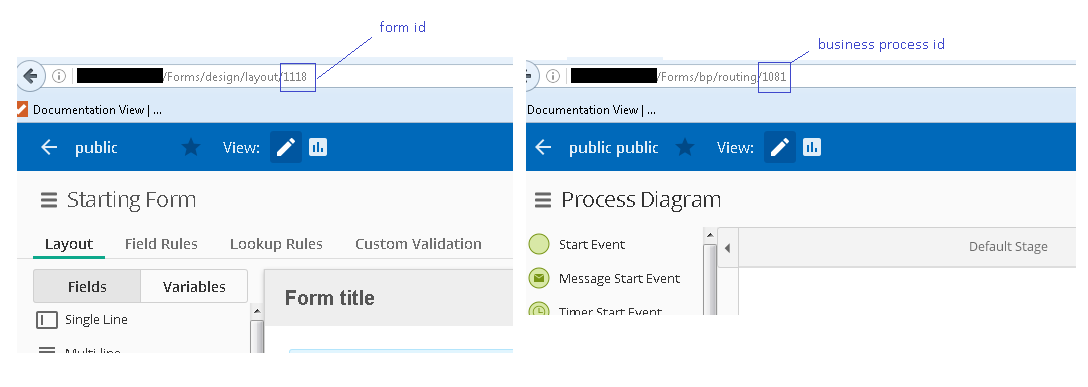Screen dimensions: 1088x387
Task: Switch to the Lookup Rules tab
Action: click(276, 244)
